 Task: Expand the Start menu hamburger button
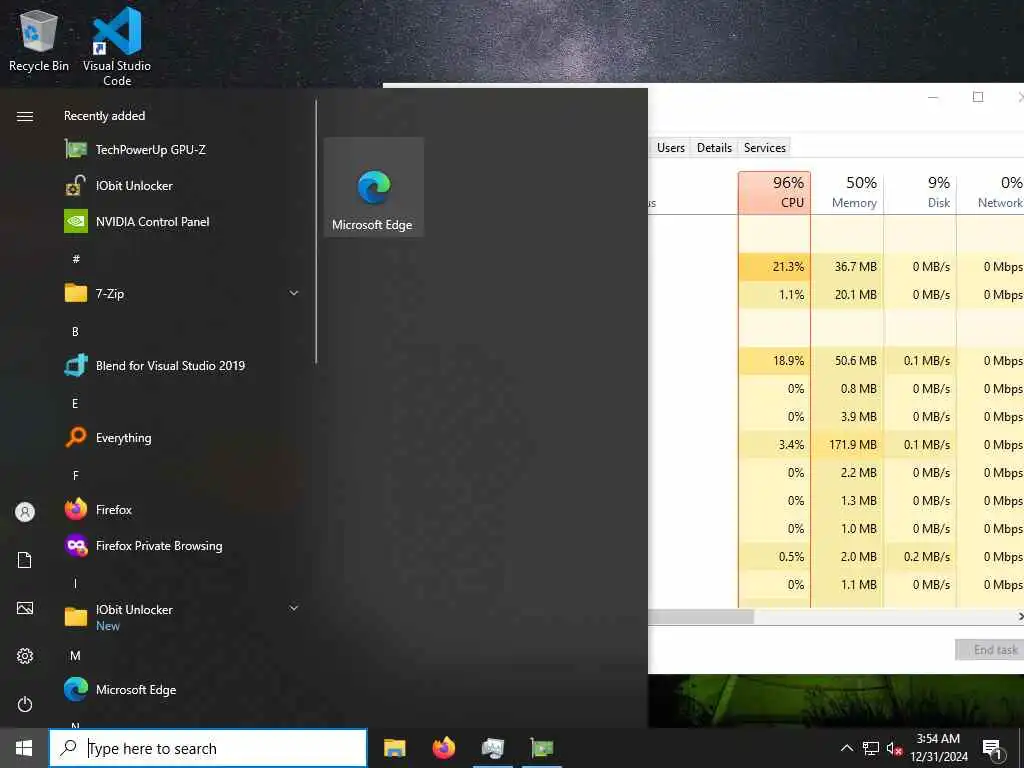pyautogui.click(x=25, y=116)
